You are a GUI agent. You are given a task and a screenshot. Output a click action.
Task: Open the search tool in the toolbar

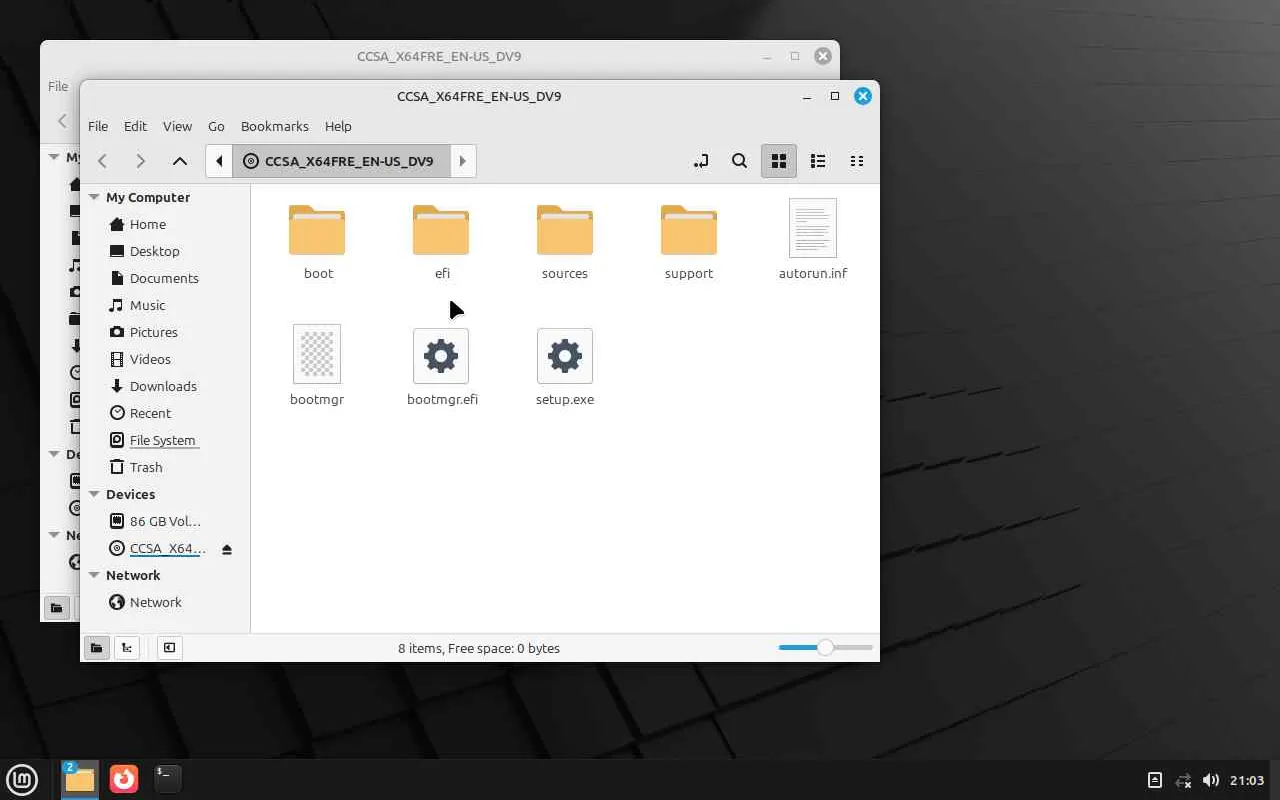(739, 161)
